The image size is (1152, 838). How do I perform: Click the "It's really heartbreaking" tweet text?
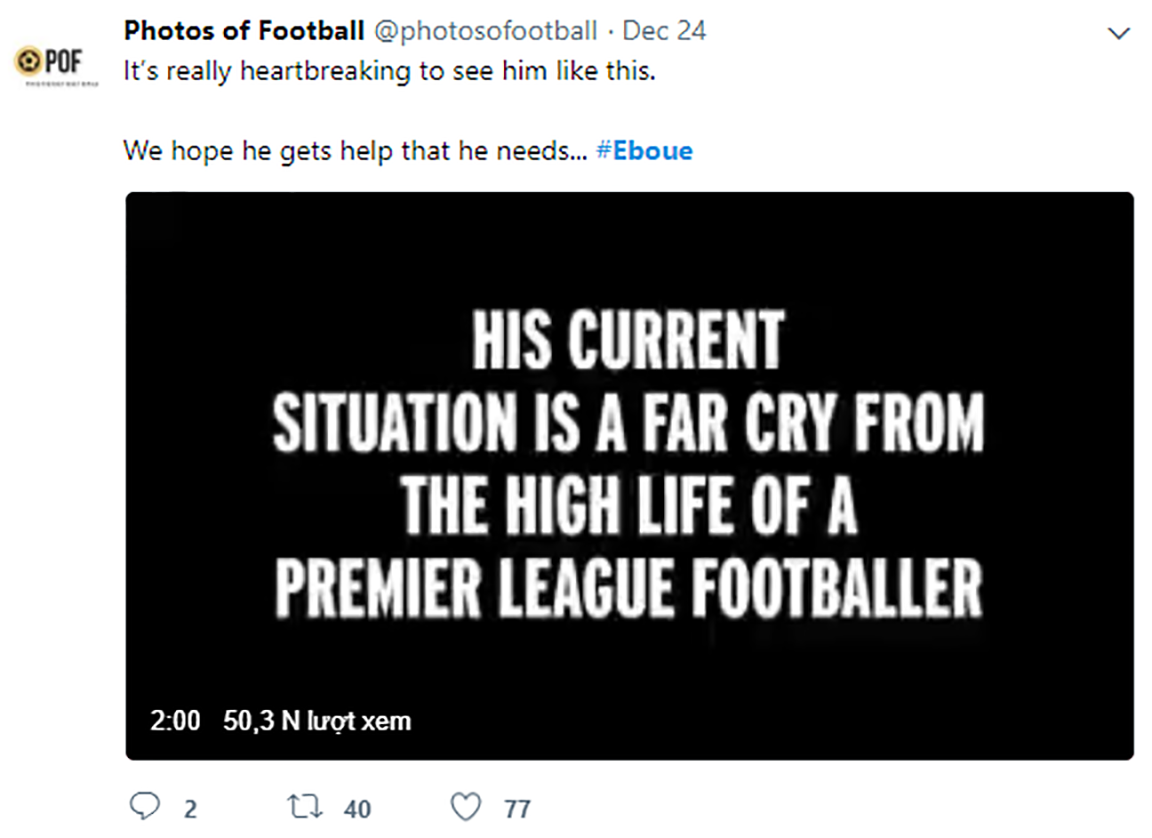[x=389, y=73]
